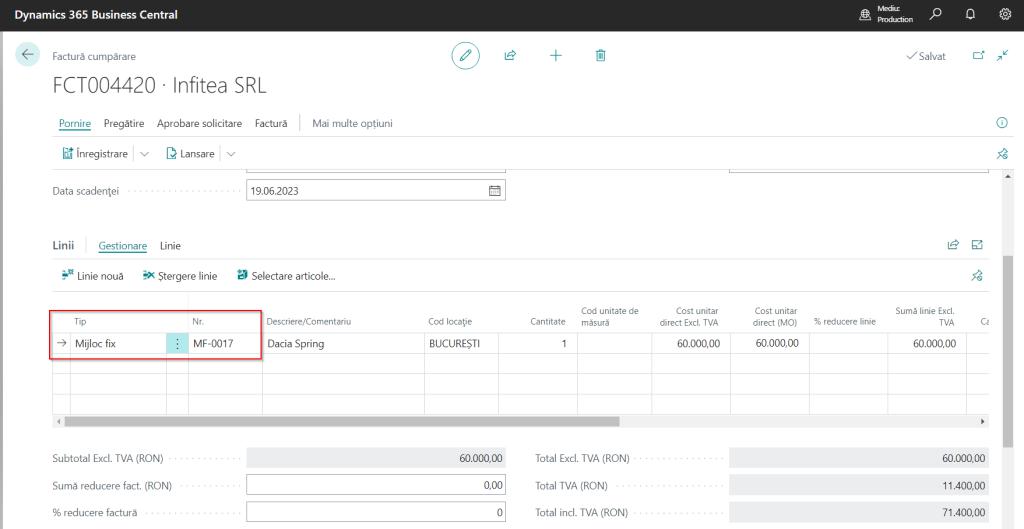Click the horizontal scrollbar of lines grid

(x=340, y=421)
